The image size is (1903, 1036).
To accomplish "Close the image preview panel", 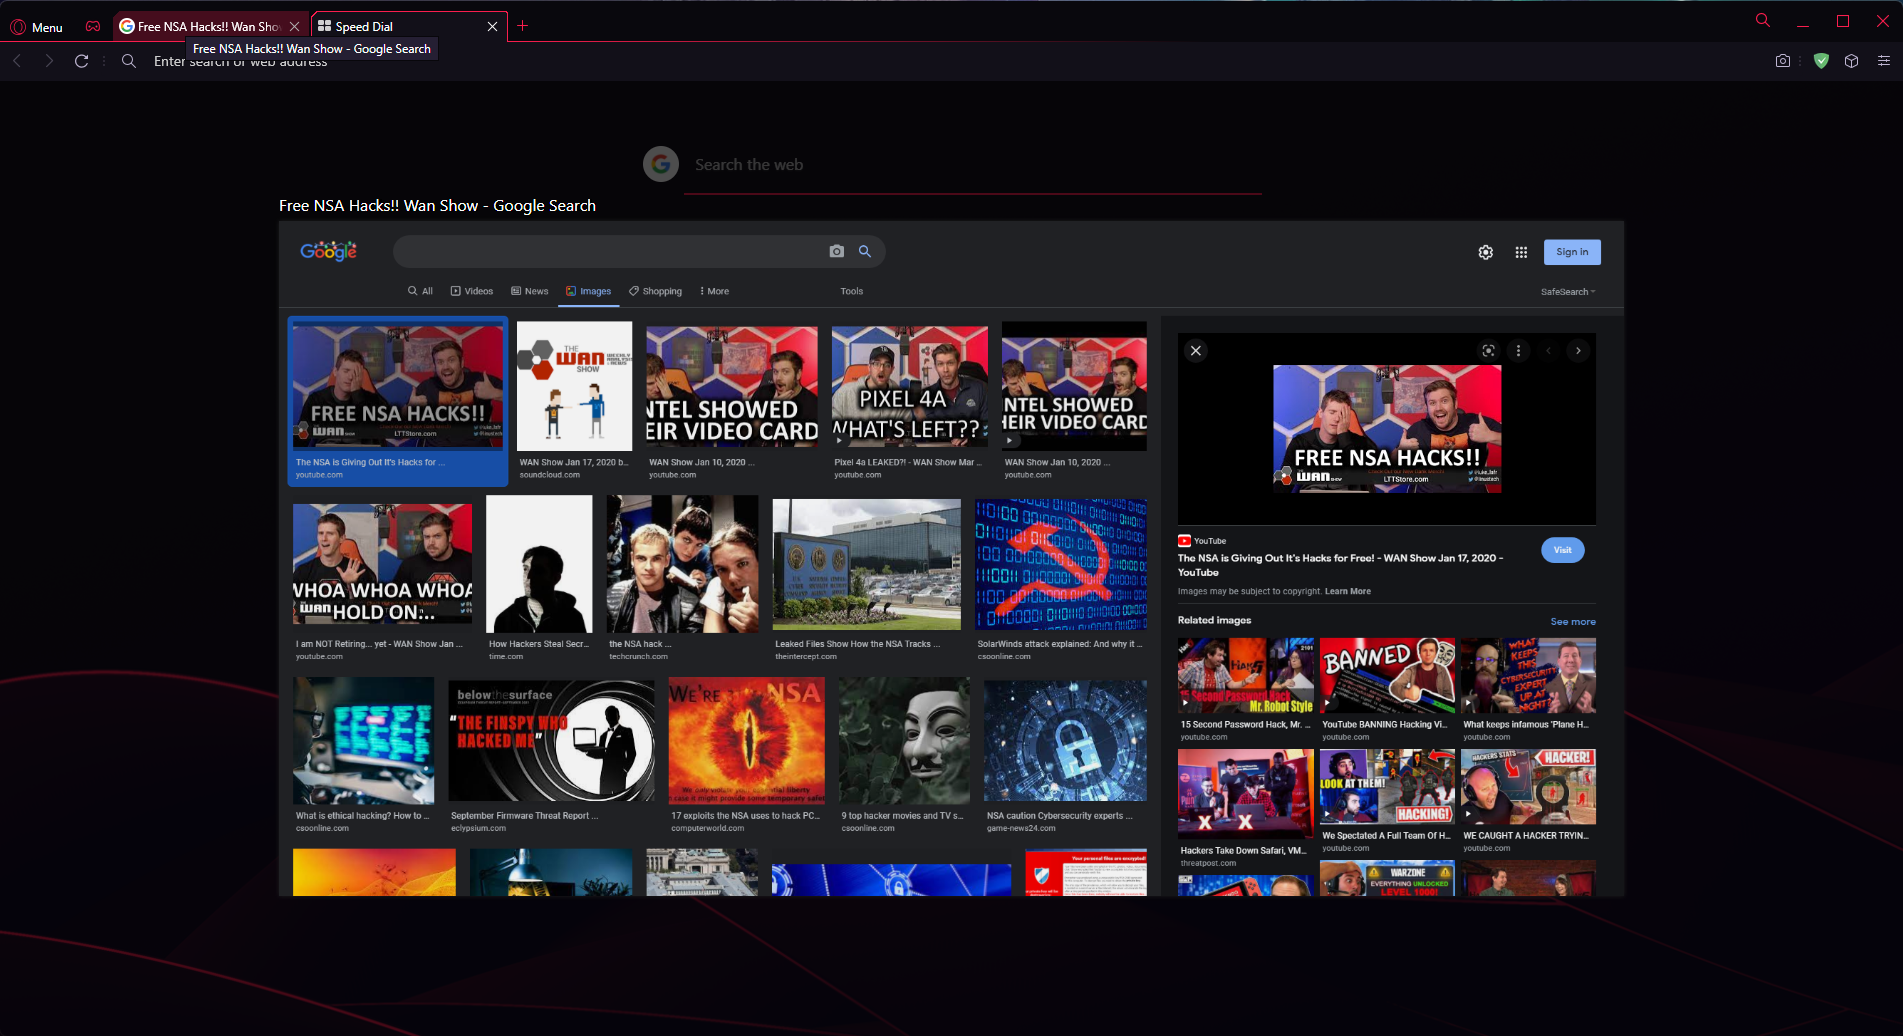I will pos(1196,350).
